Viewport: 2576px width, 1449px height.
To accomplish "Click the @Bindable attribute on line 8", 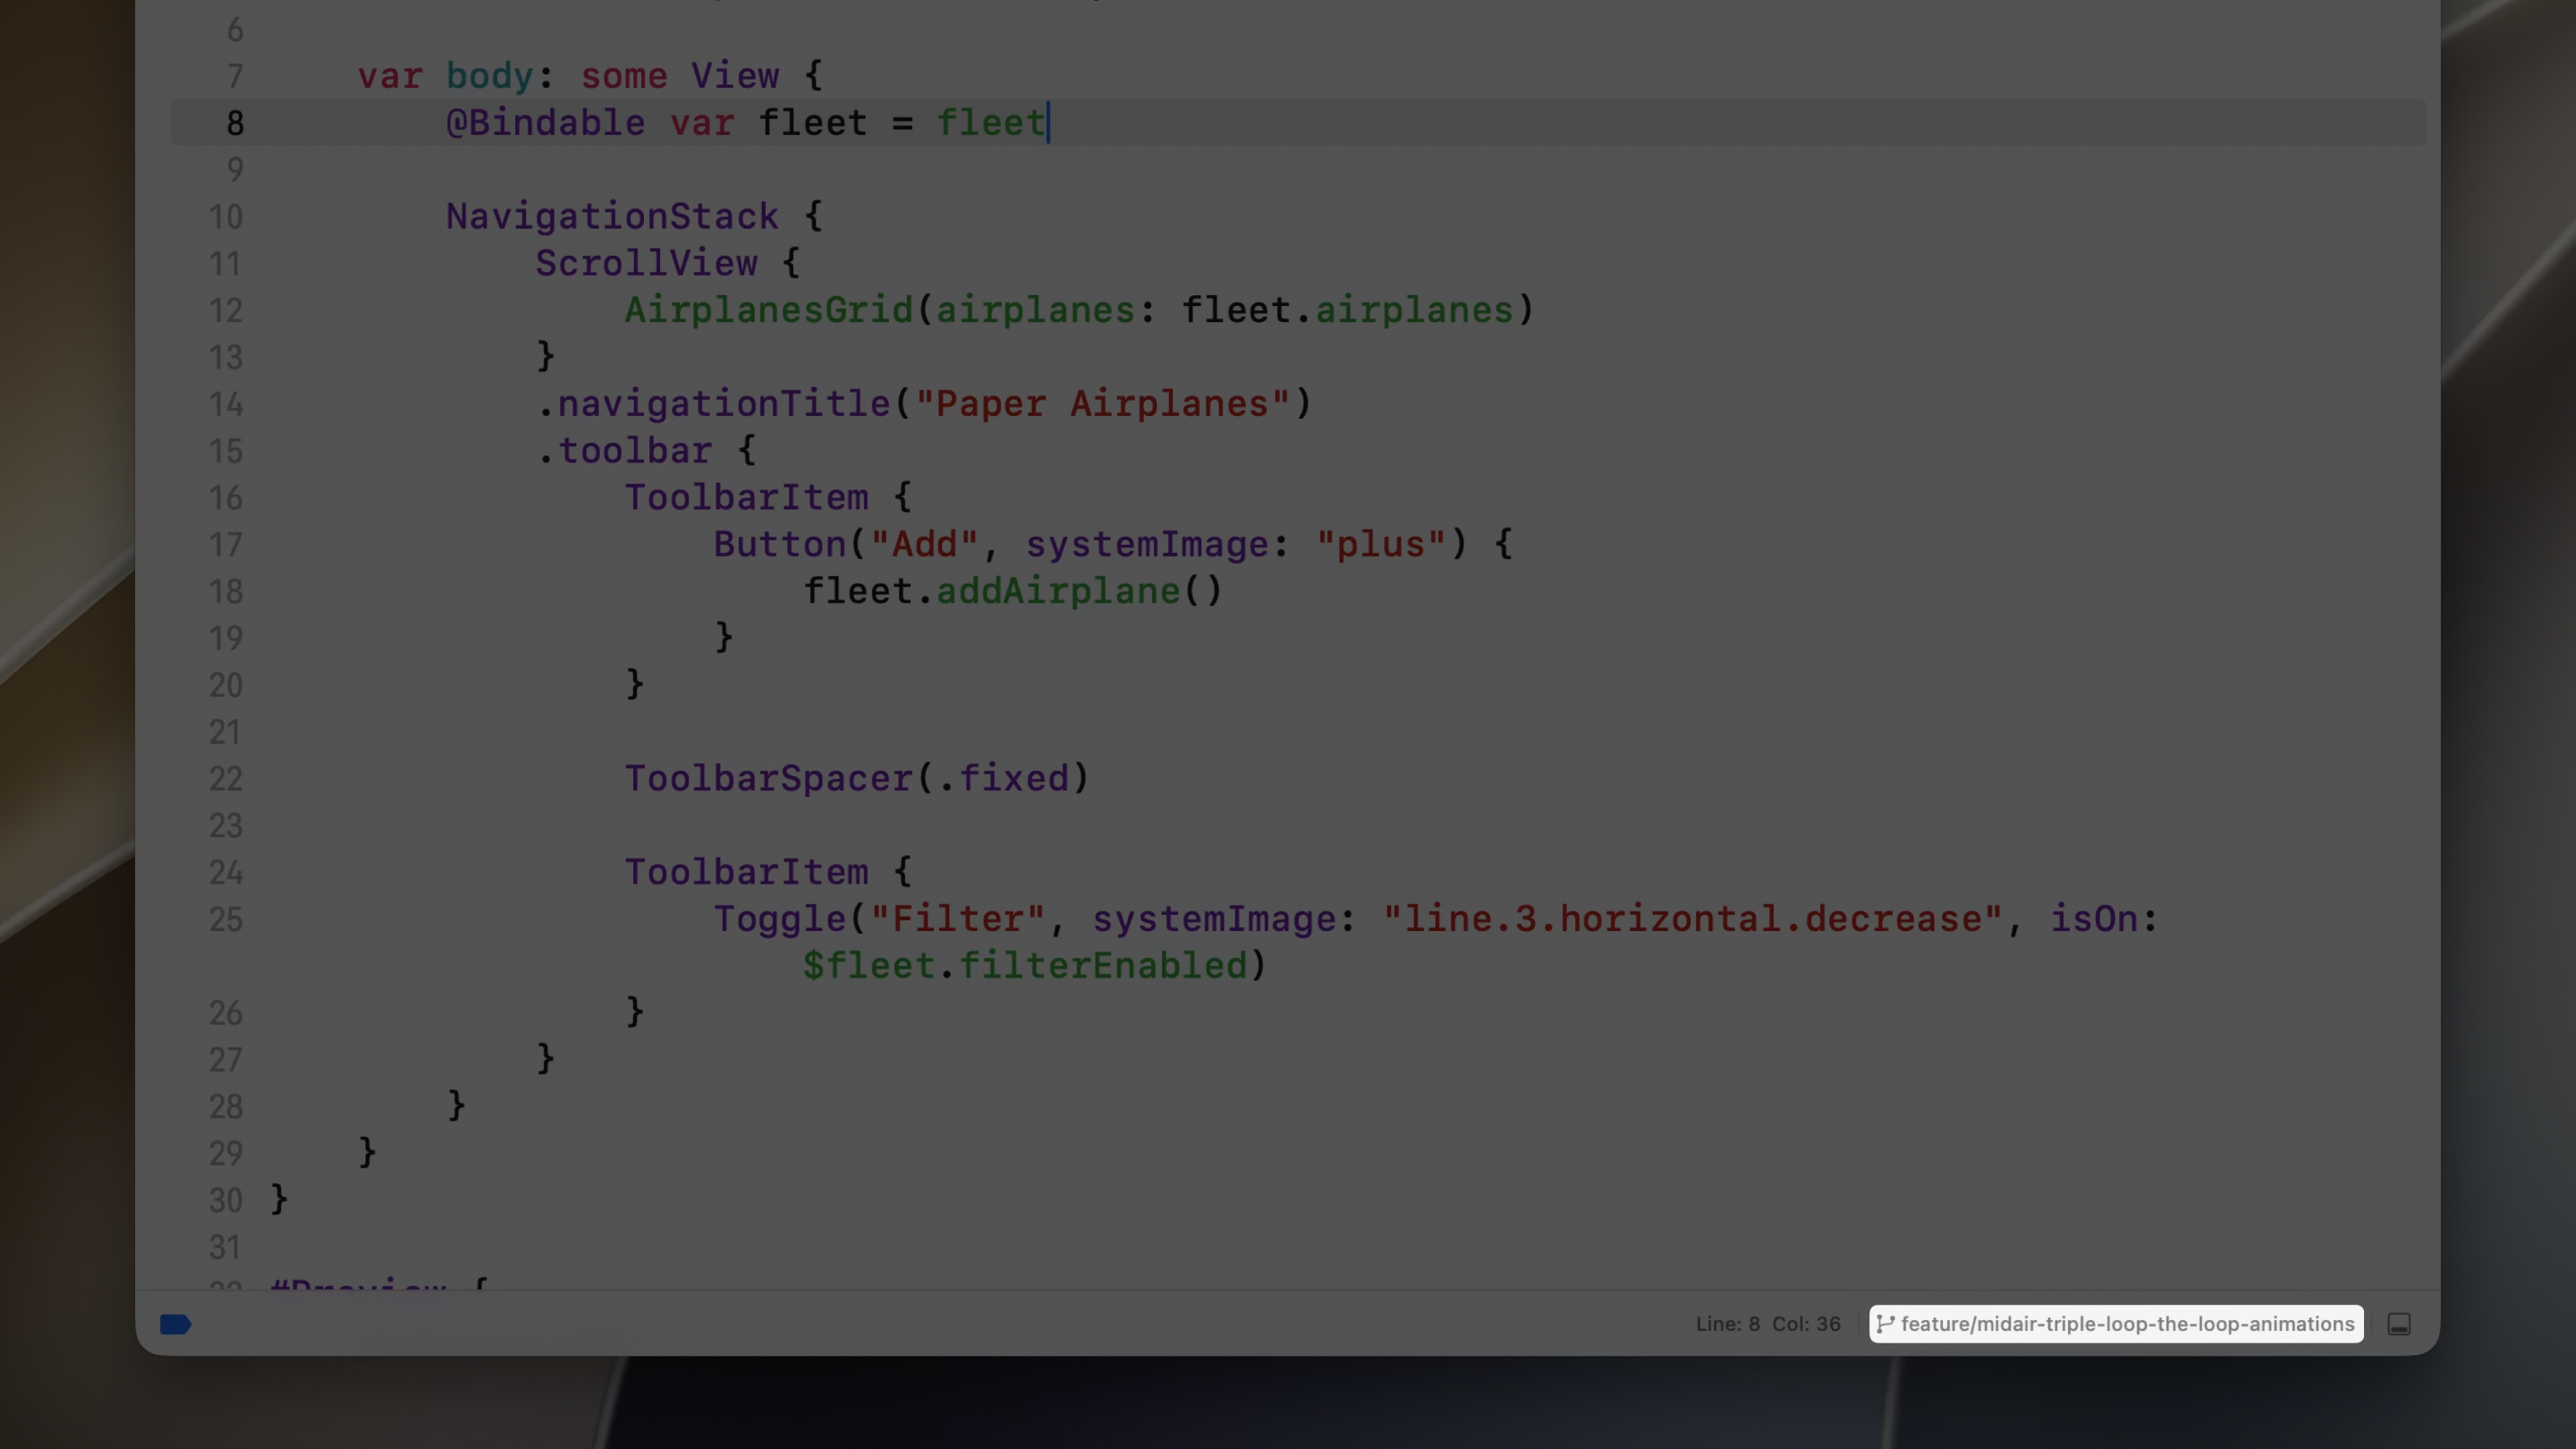I will click(x=545, y=123).
